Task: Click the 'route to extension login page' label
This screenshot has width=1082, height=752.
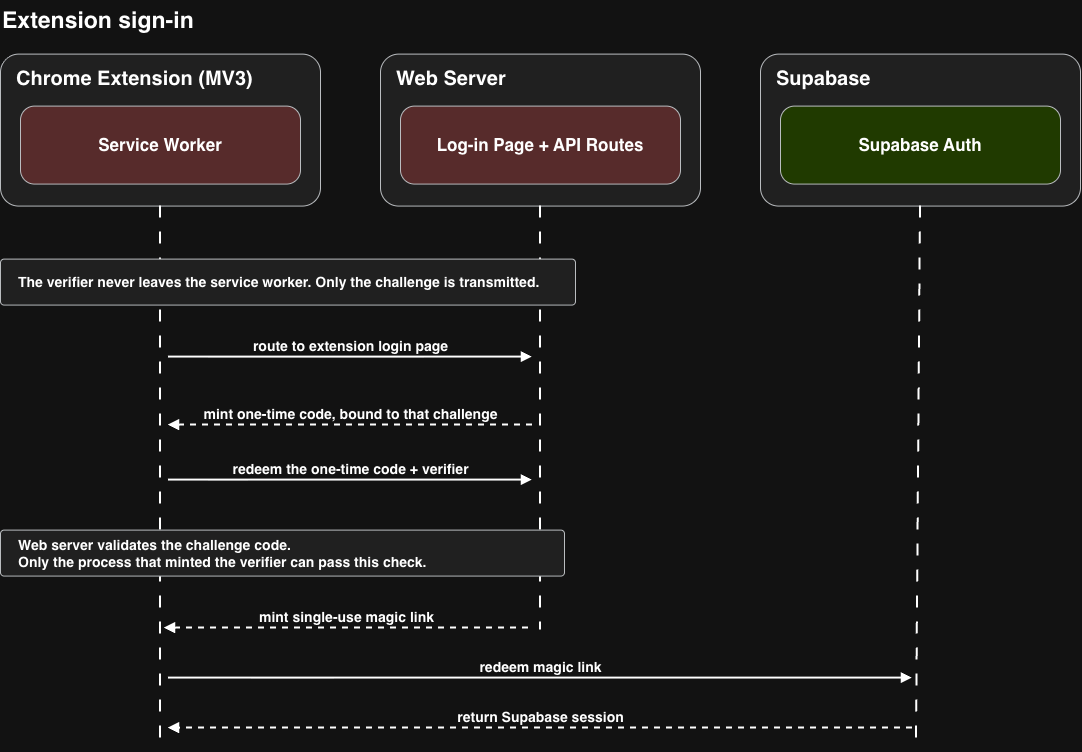Action: tap(351, 346)
